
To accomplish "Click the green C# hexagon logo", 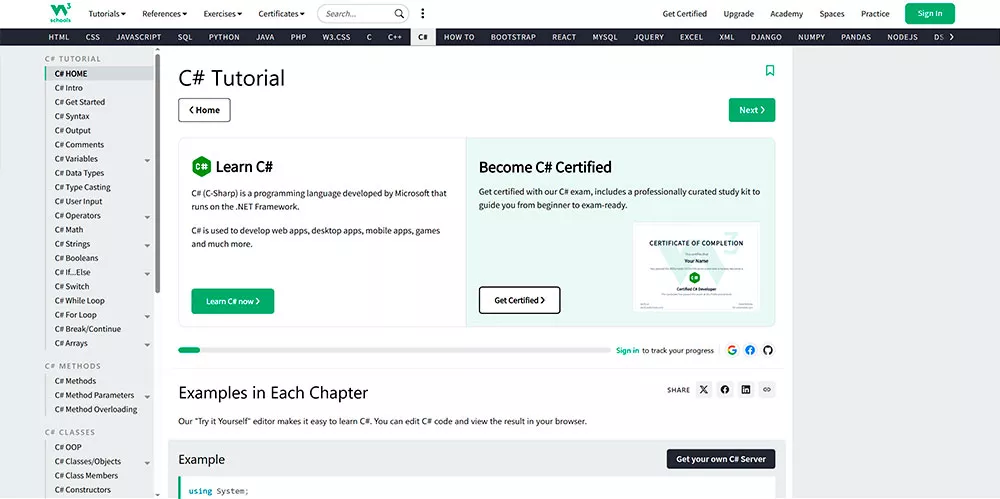I will pyautogui.click(x=202, y=167).
